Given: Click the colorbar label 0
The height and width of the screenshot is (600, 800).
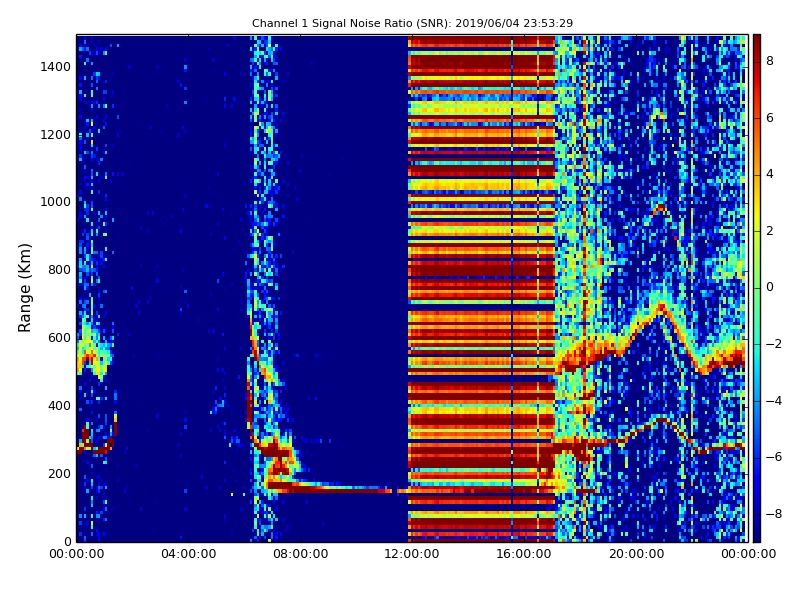Looking at the screenshot, I should coord(770,287).
